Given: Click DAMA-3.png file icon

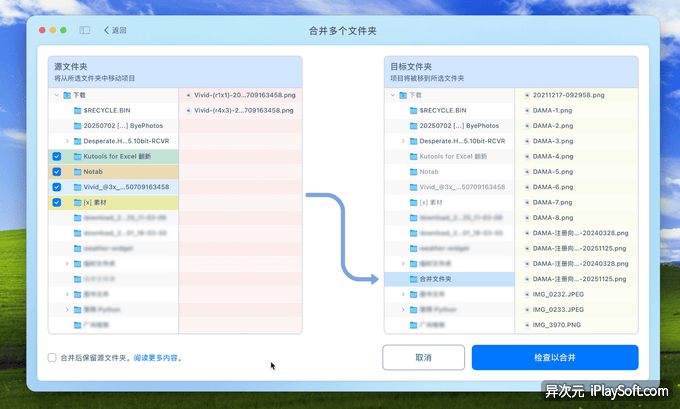Looking at the screenshot, I should [527, 141].
